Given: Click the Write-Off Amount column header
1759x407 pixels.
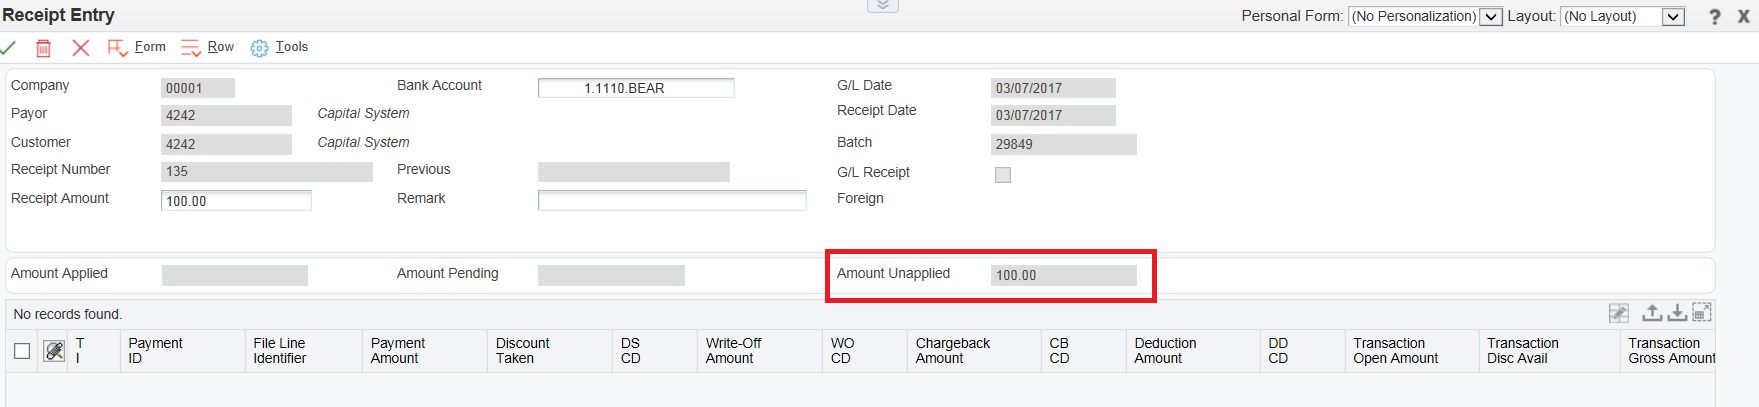Looking at the screenshot, I should (733, 351).
